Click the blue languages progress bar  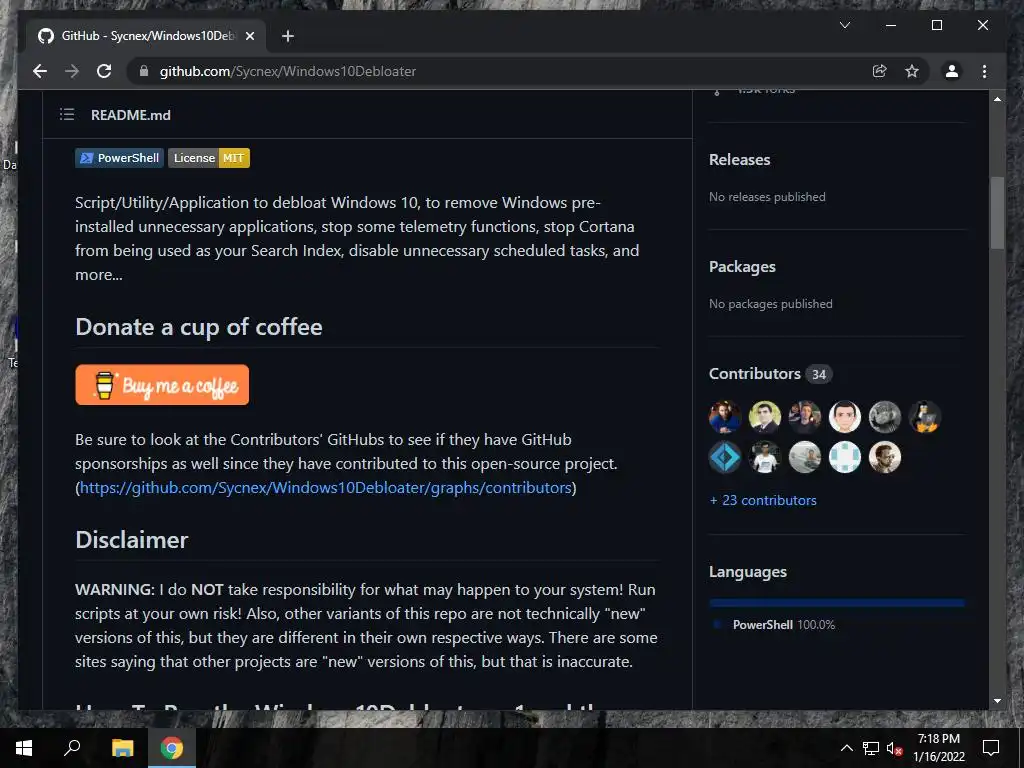[837, 603]
